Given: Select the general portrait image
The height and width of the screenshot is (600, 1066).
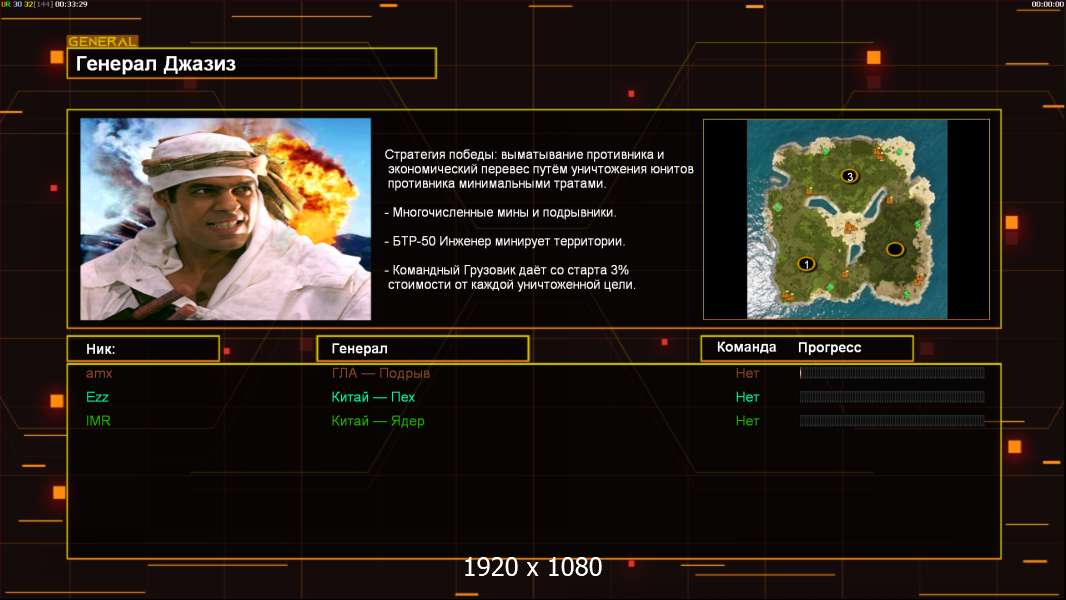Looking at the screenshot, I should point(226,219).
